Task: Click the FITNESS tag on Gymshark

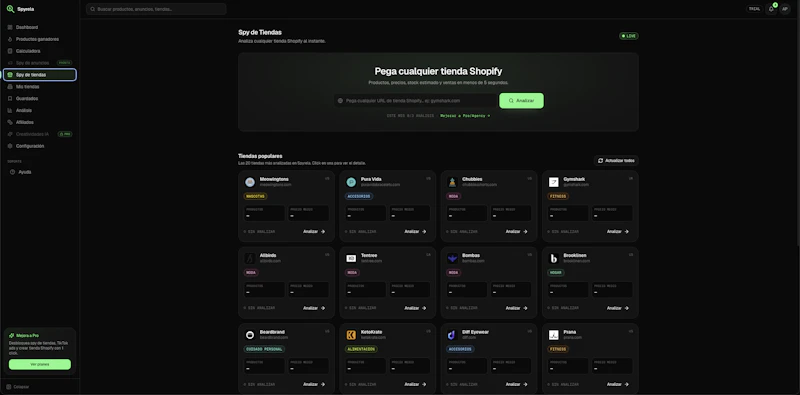Action: point(558,196)
